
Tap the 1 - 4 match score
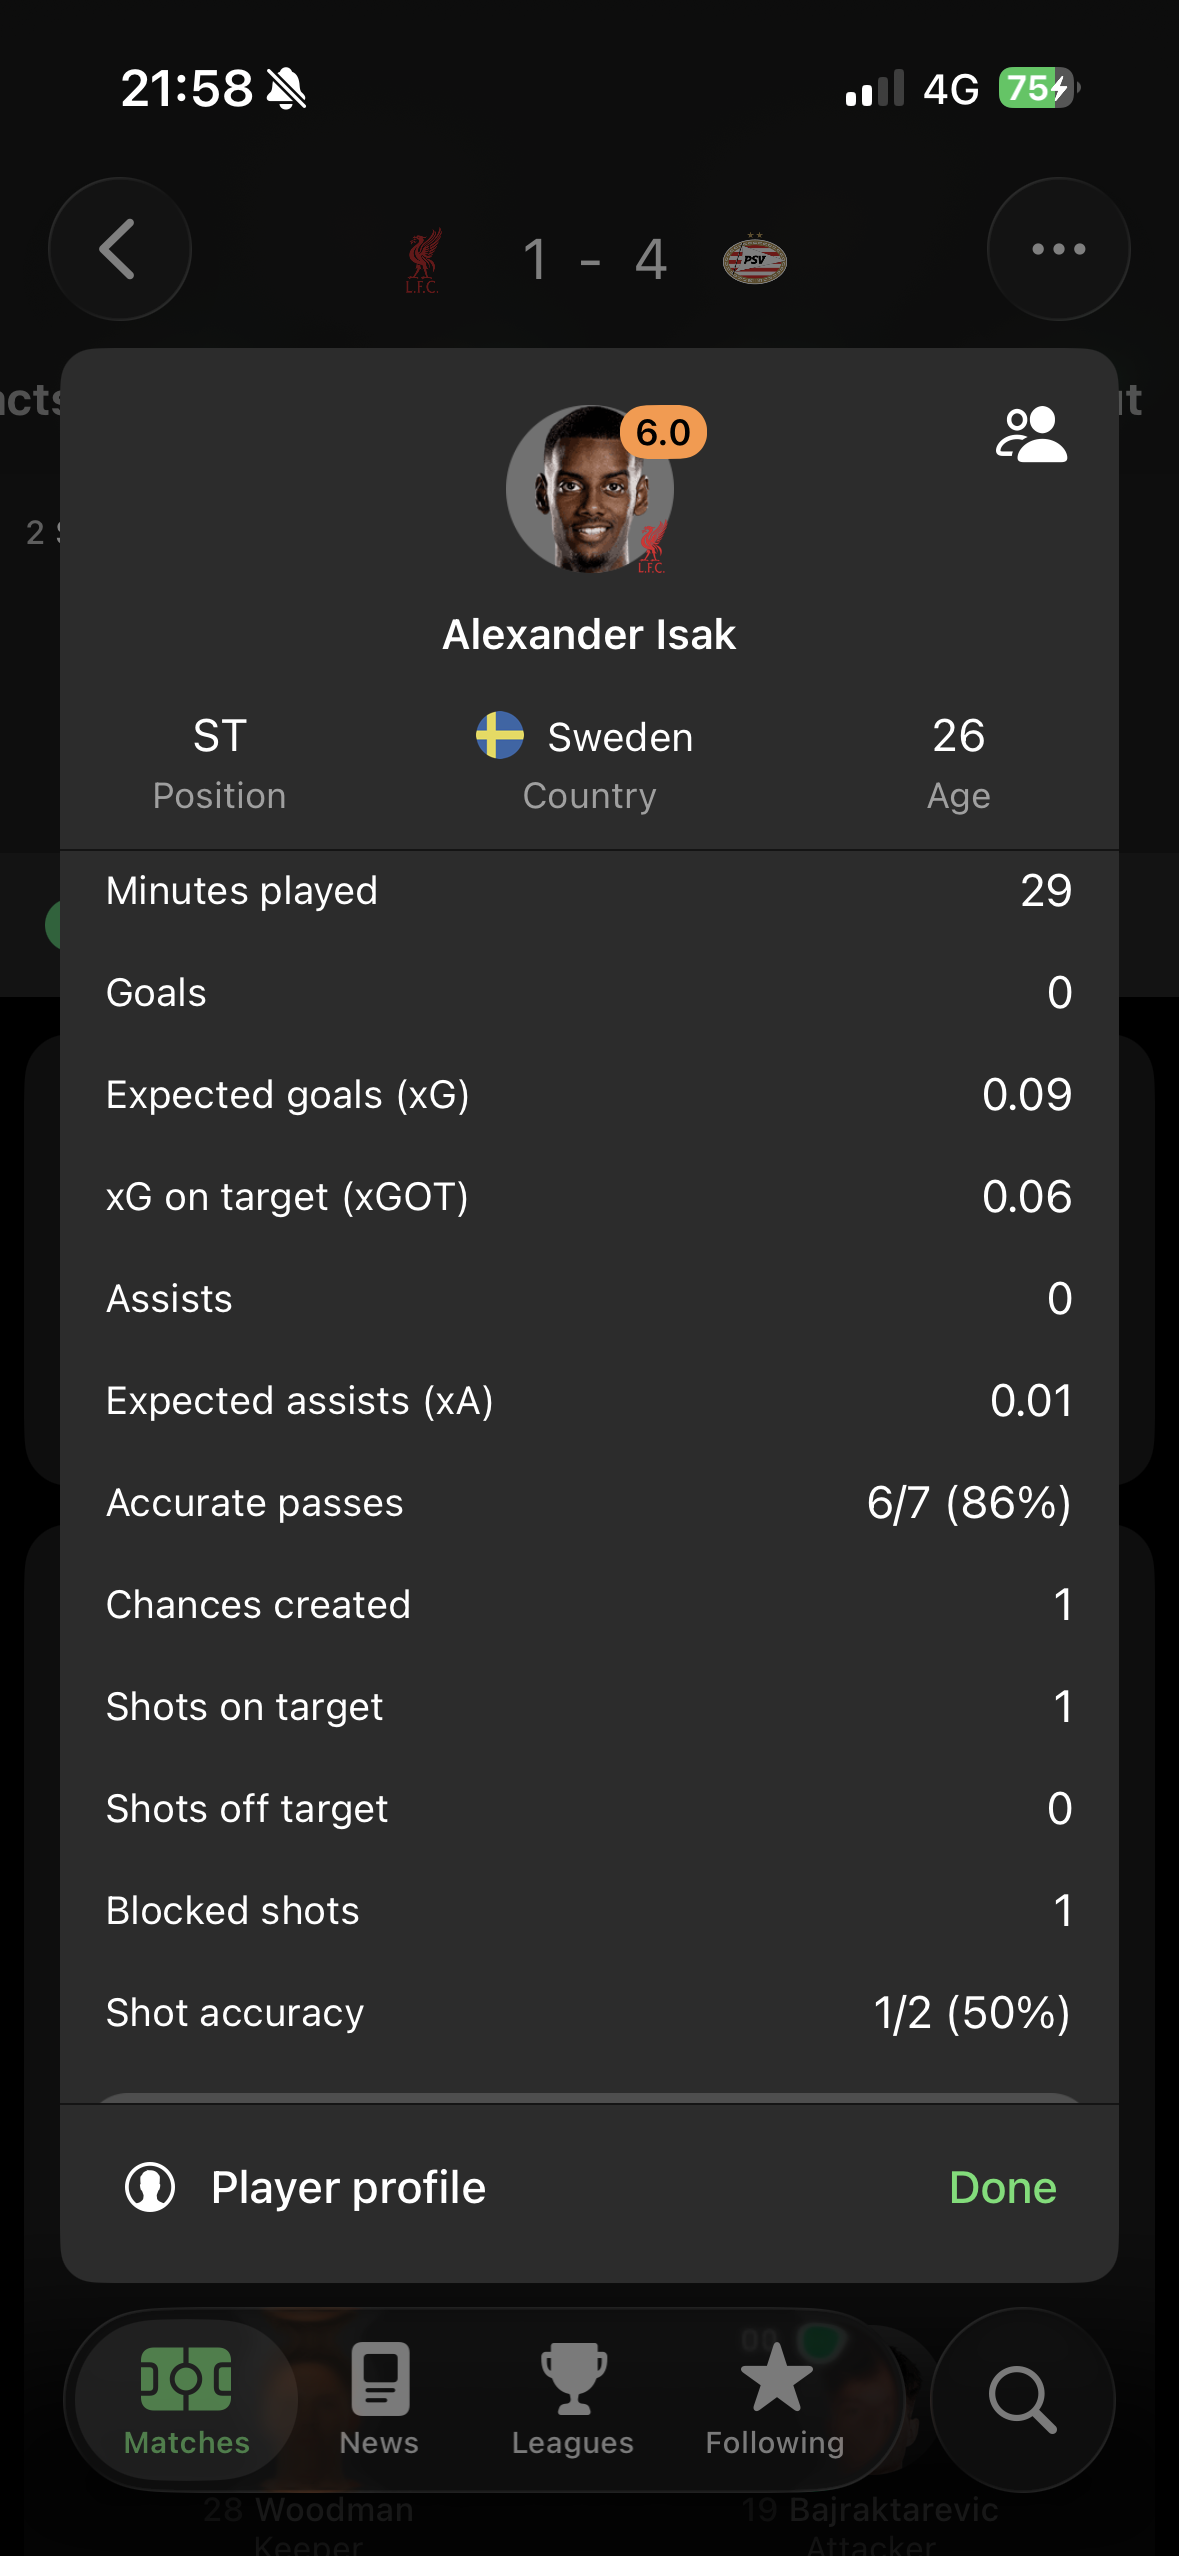point(594,260)
